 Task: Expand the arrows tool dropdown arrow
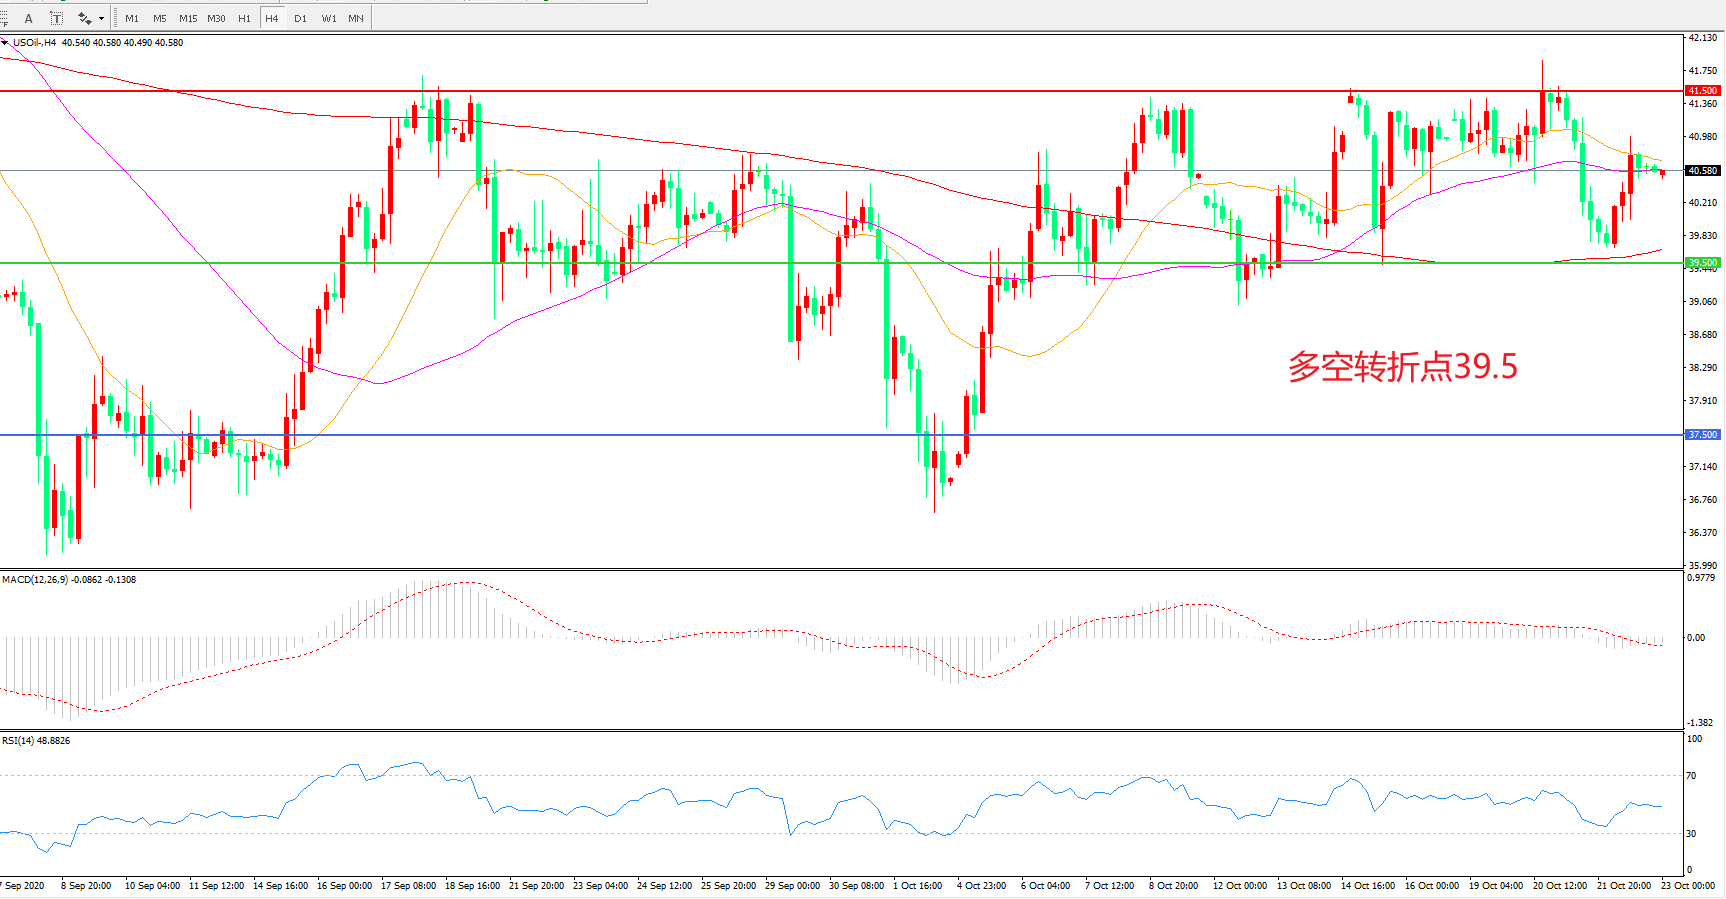(101, 18)
